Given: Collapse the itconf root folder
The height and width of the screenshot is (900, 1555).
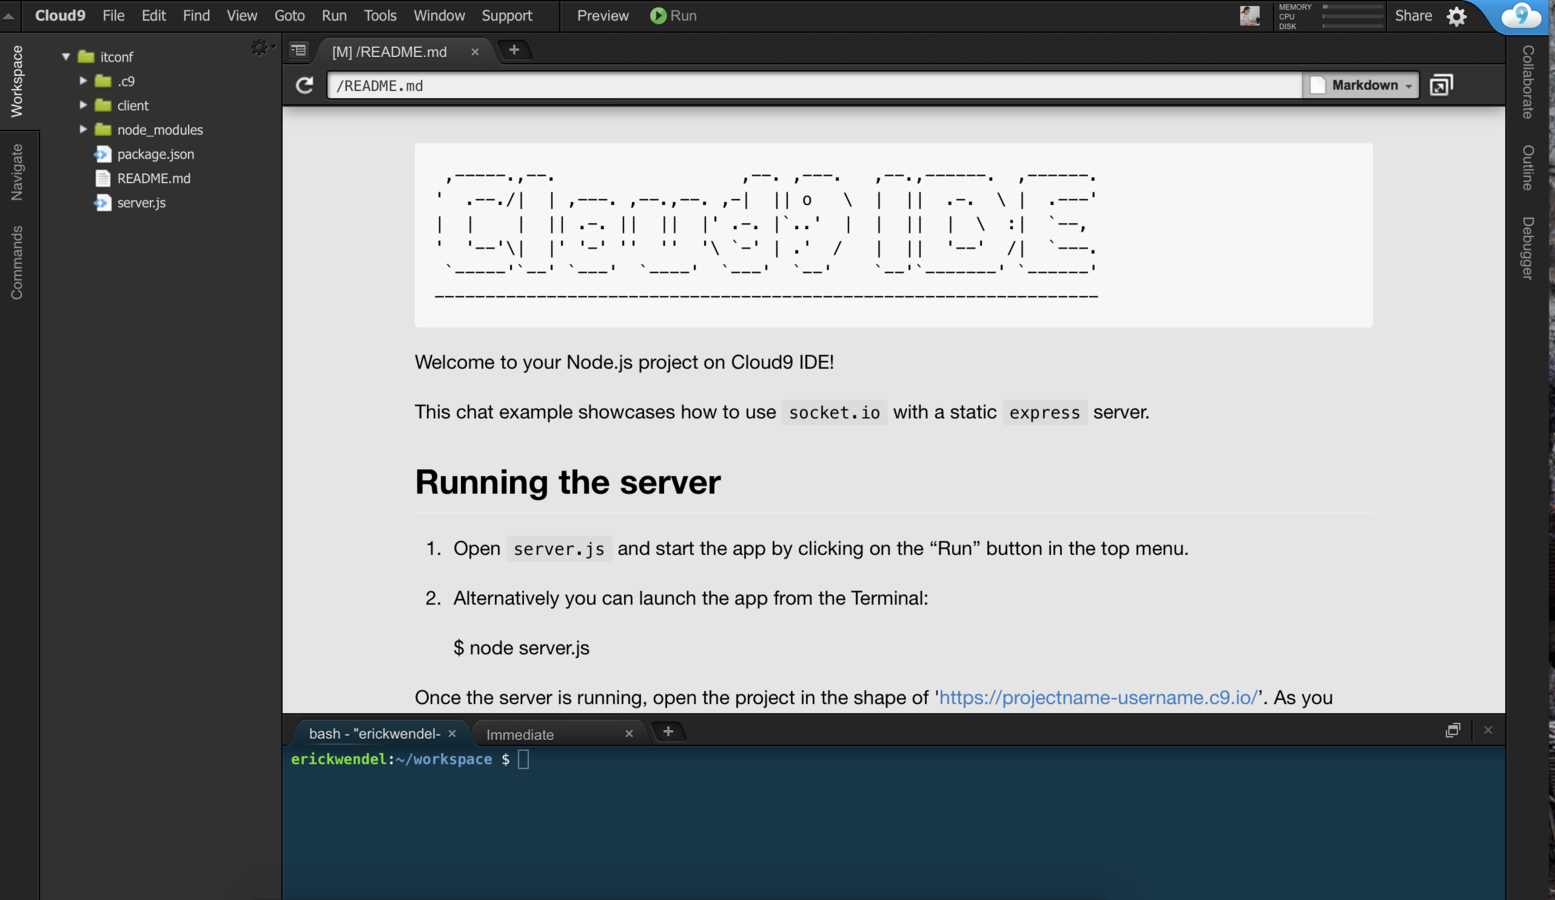Looking at the screenshot, I should 66,57.
